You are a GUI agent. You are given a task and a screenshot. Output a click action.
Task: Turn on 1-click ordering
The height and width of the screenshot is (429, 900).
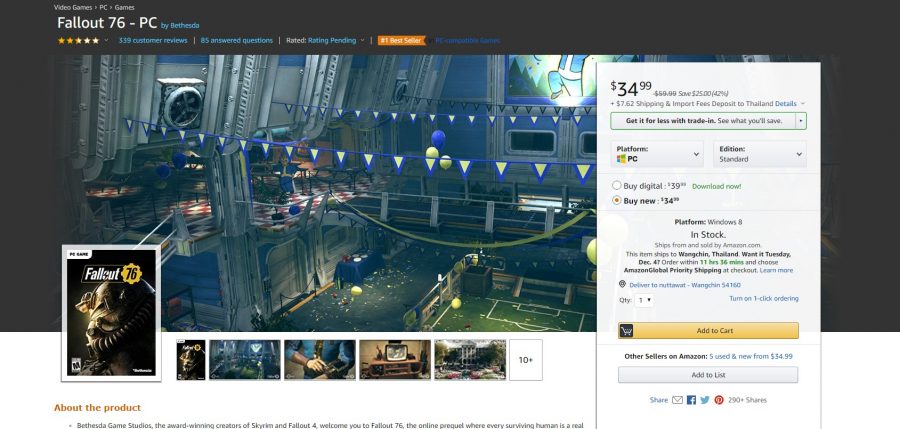coord(763,298)
